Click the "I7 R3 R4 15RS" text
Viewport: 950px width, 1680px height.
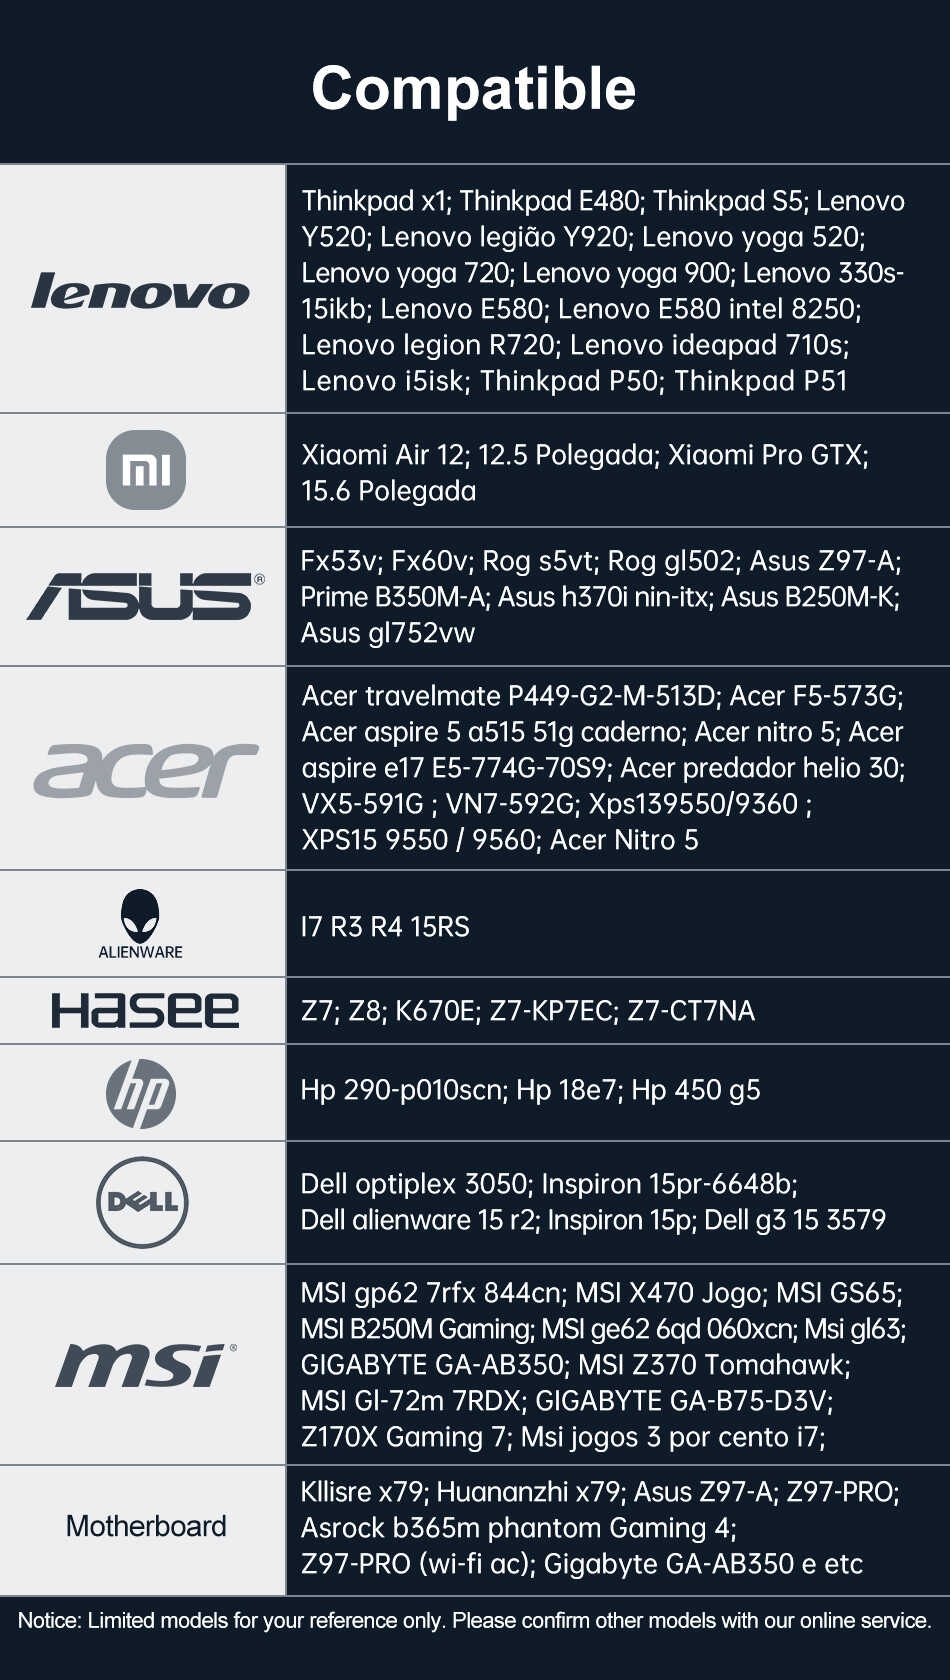tap(385, 926)
